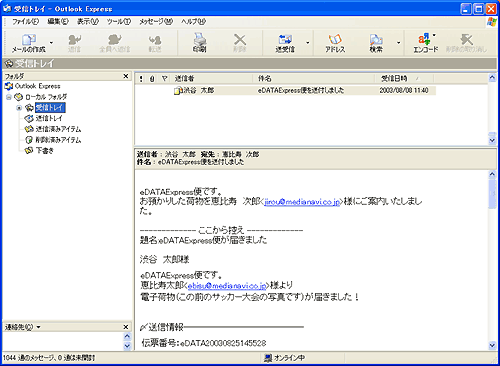Image resolution: width=500 pixels, height=366 pixels.
Task: Close the Contacts (連絡先) pane
Action: click(x=126, y=327)
